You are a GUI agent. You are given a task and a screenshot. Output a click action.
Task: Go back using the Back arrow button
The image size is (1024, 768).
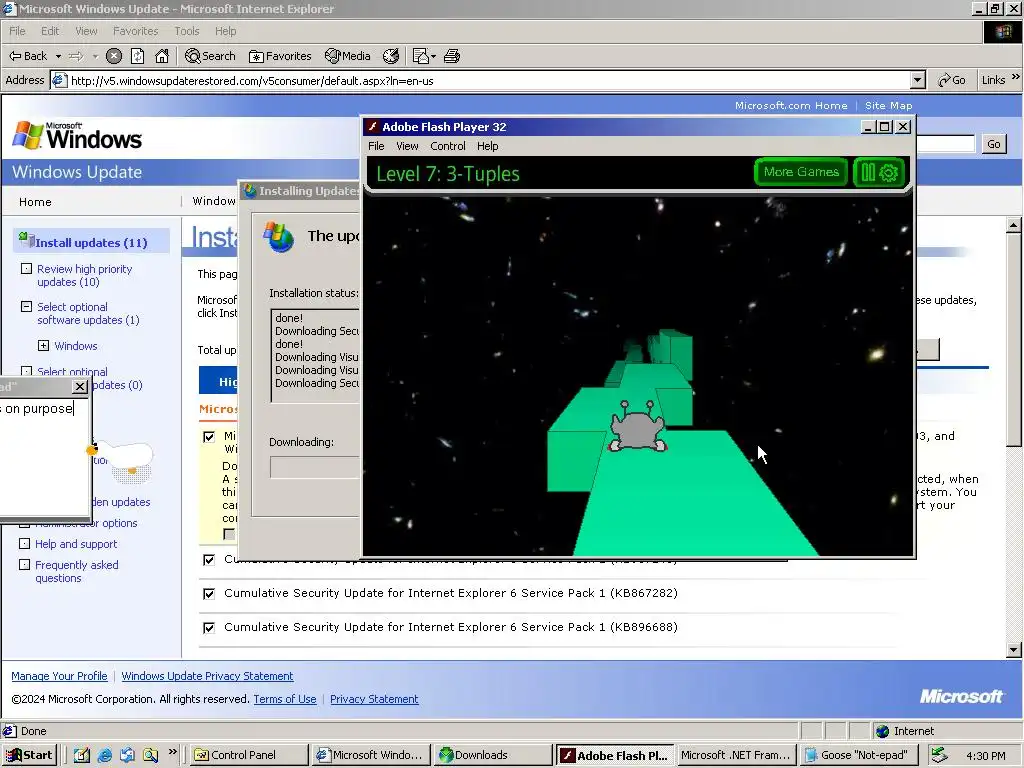tap(27, 56)
